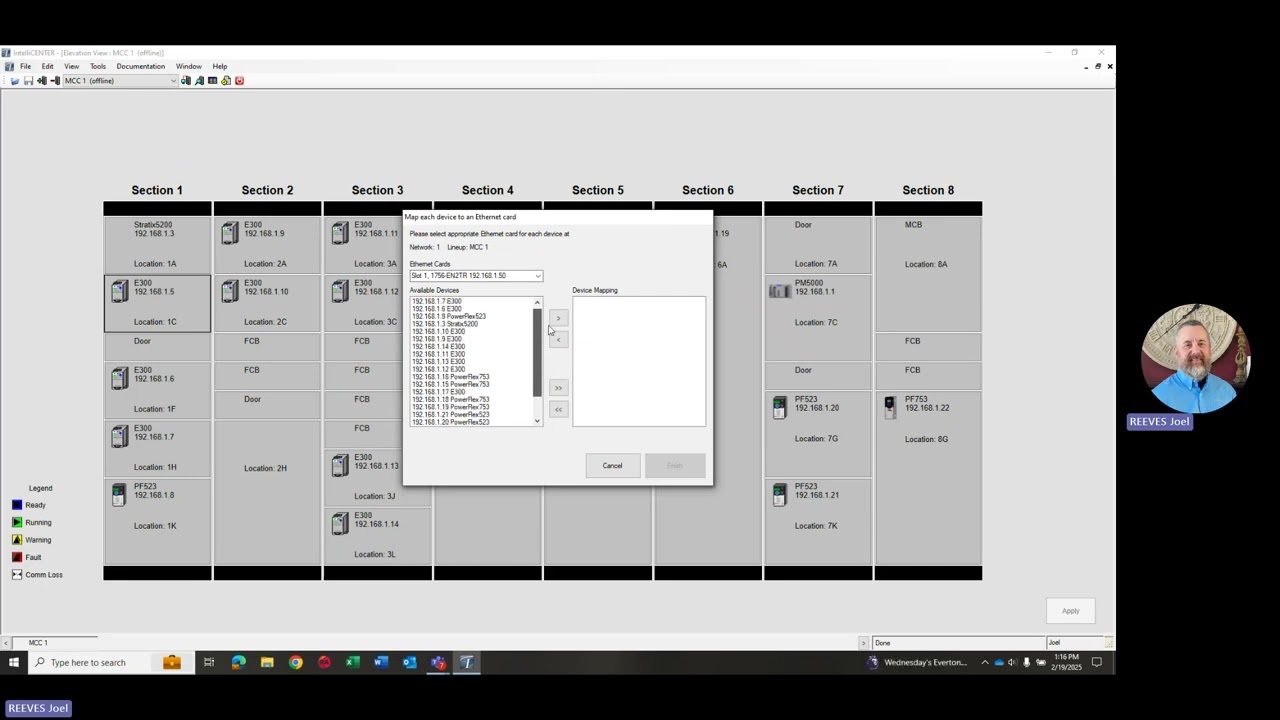Screen dimensions: 1280x720
Task: Select 192.168.1.20 PowerFlex523 in Available Devices
Action: coord(450,422)
